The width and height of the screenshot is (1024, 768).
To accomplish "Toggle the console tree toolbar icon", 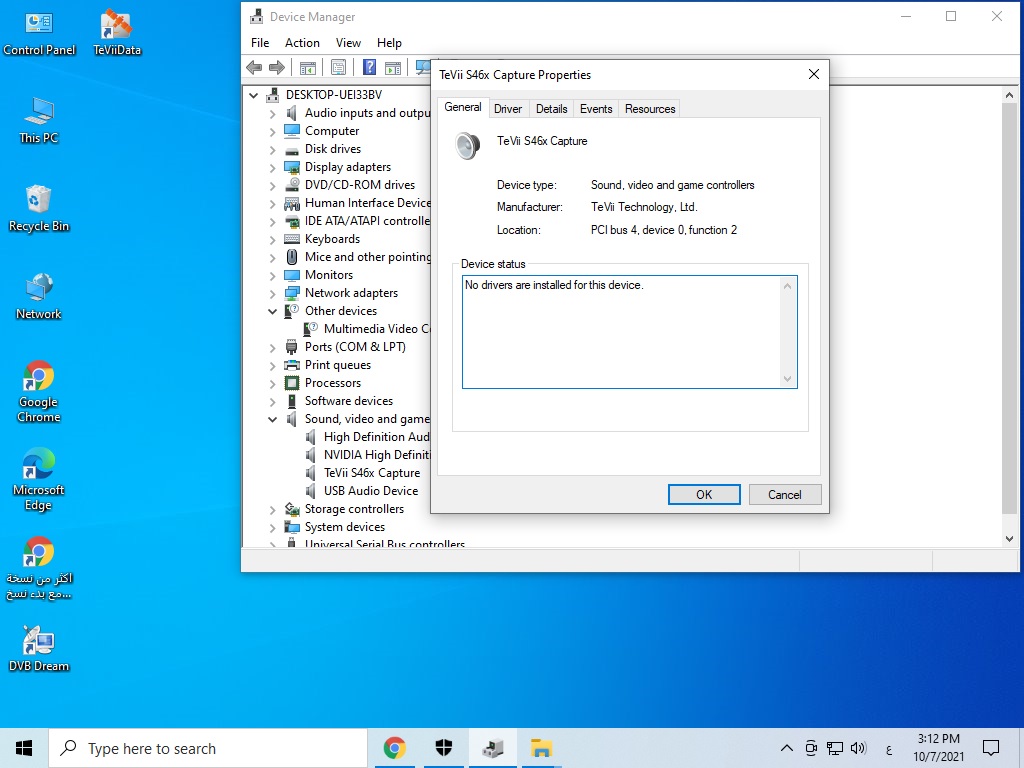I will [x=308, y=67].
